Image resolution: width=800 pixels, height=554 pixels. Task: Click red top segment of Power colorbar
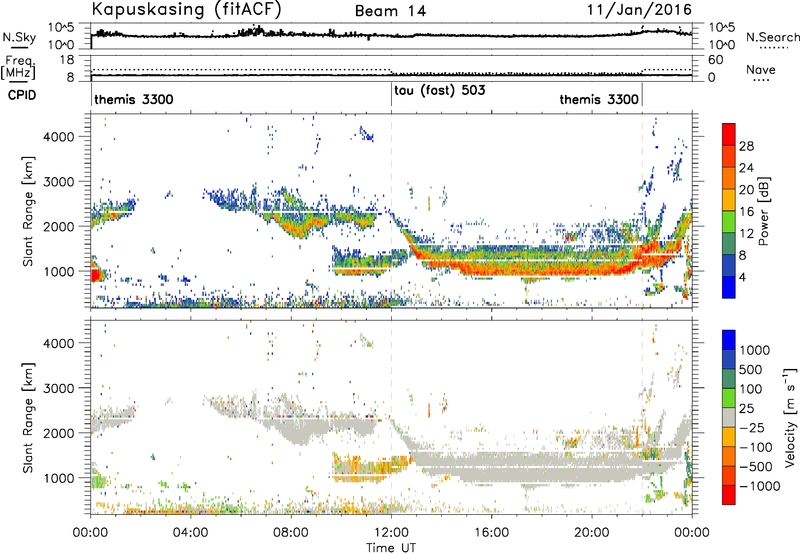tap(729, 135)
